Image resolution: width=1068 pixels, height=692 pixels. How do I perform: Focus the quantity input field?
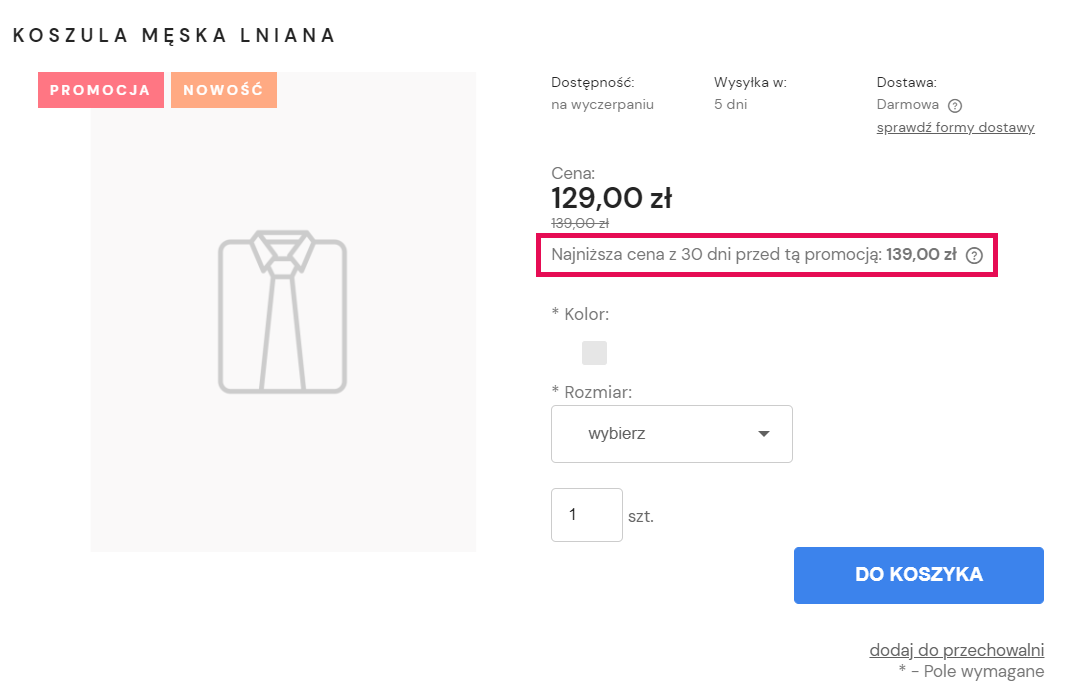(x=586, y=515)
